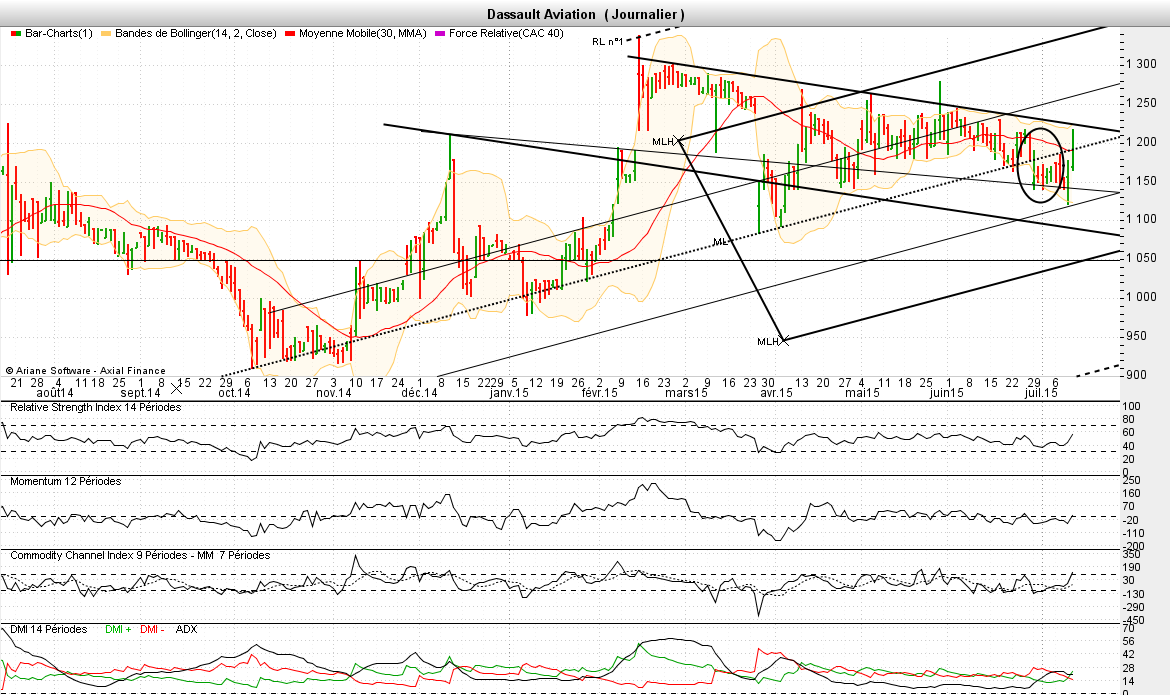Viewport: 1170px width, 695px height.
Task: Click the 'janv.15' month label
Action: pyautogui.click(x=510, y=393)
